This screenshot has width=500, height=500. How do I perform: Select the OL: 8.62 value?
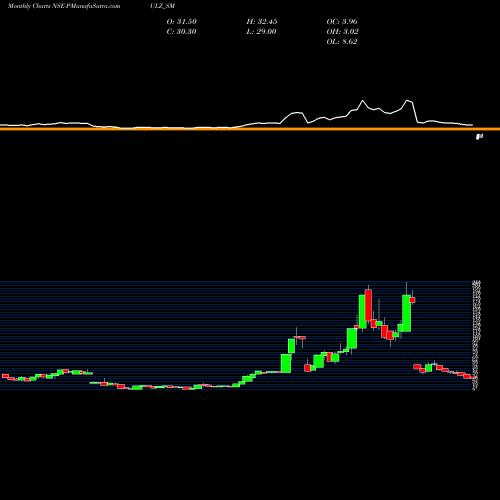342,42
